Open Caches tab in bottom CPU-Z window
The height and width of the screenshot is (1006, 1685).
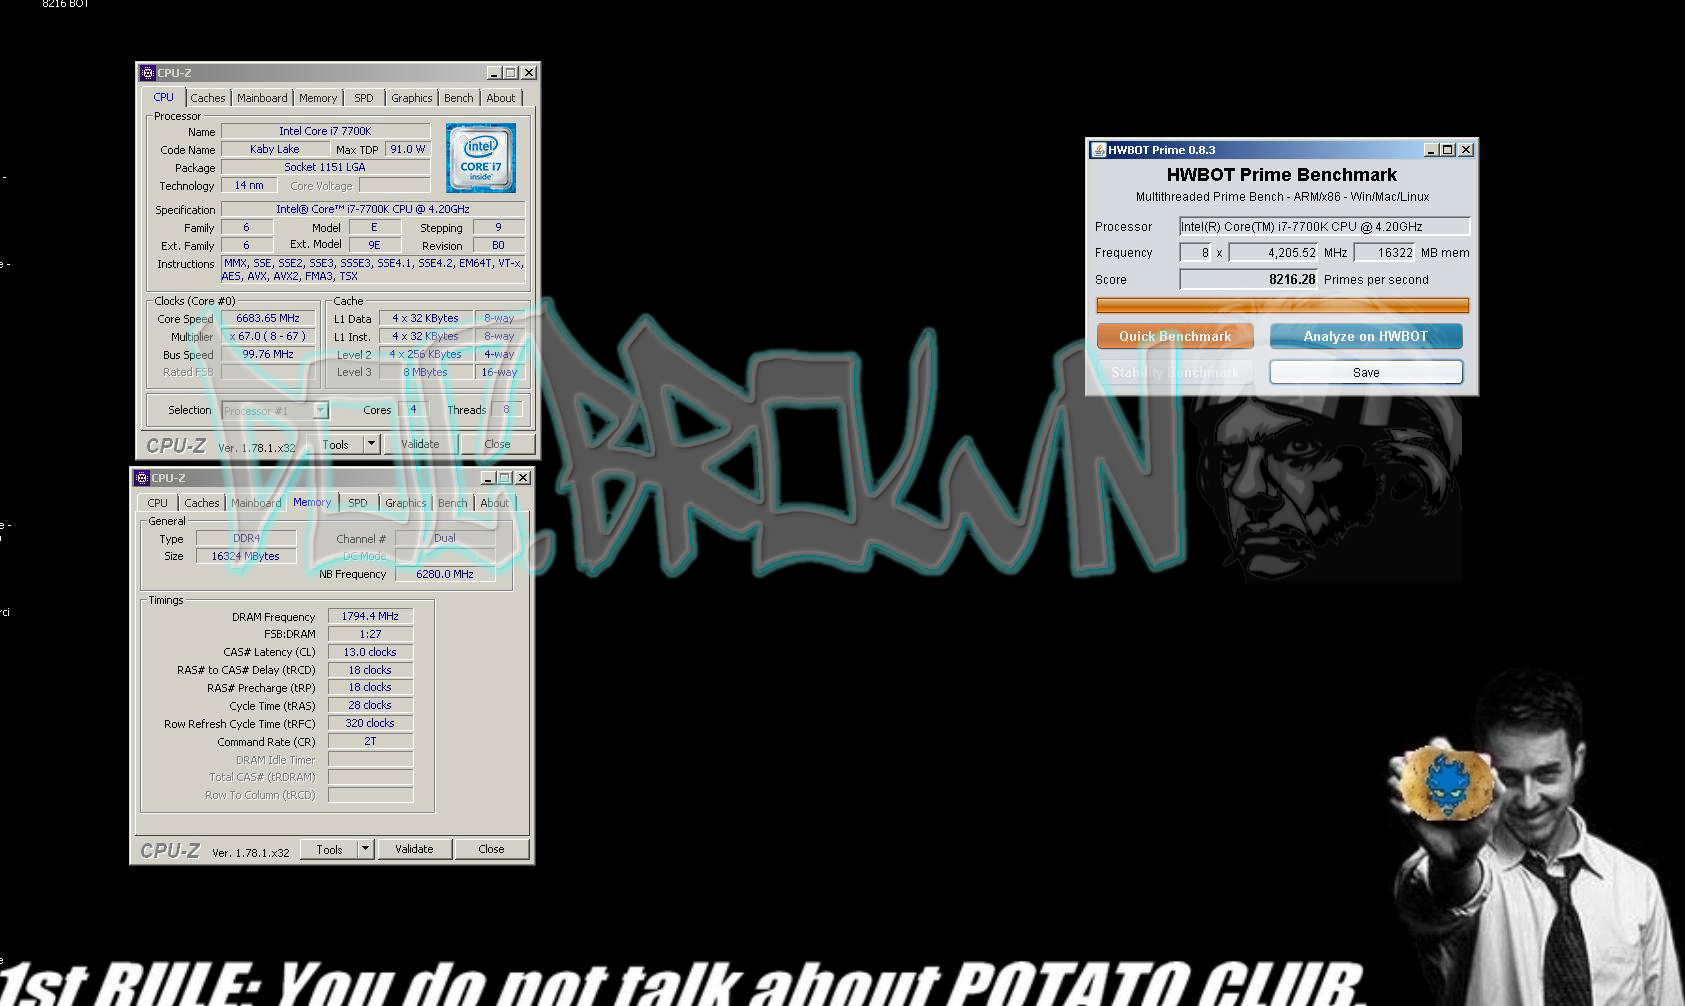pyautogui.click(x=202, y=503)
